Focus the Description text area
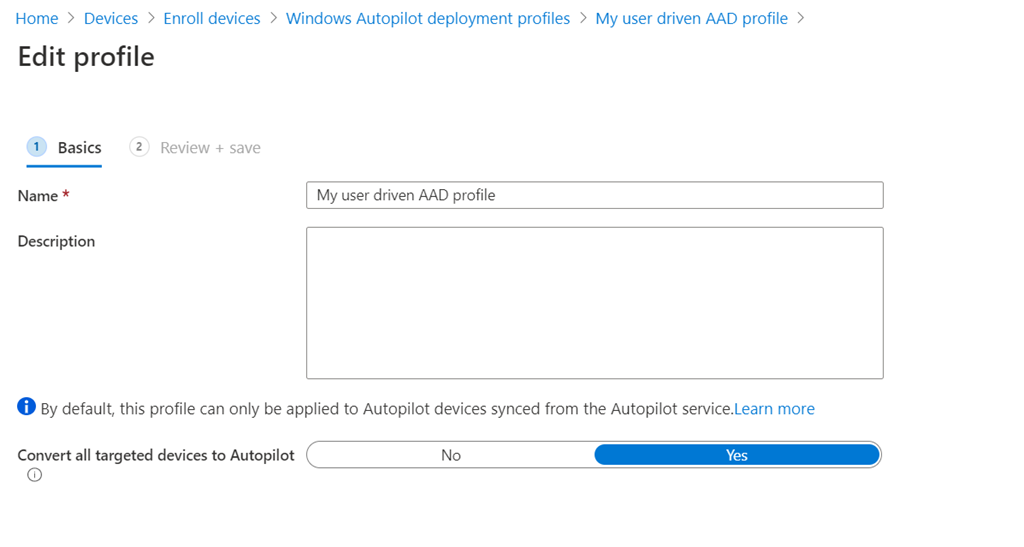 [x=594, y=302]
